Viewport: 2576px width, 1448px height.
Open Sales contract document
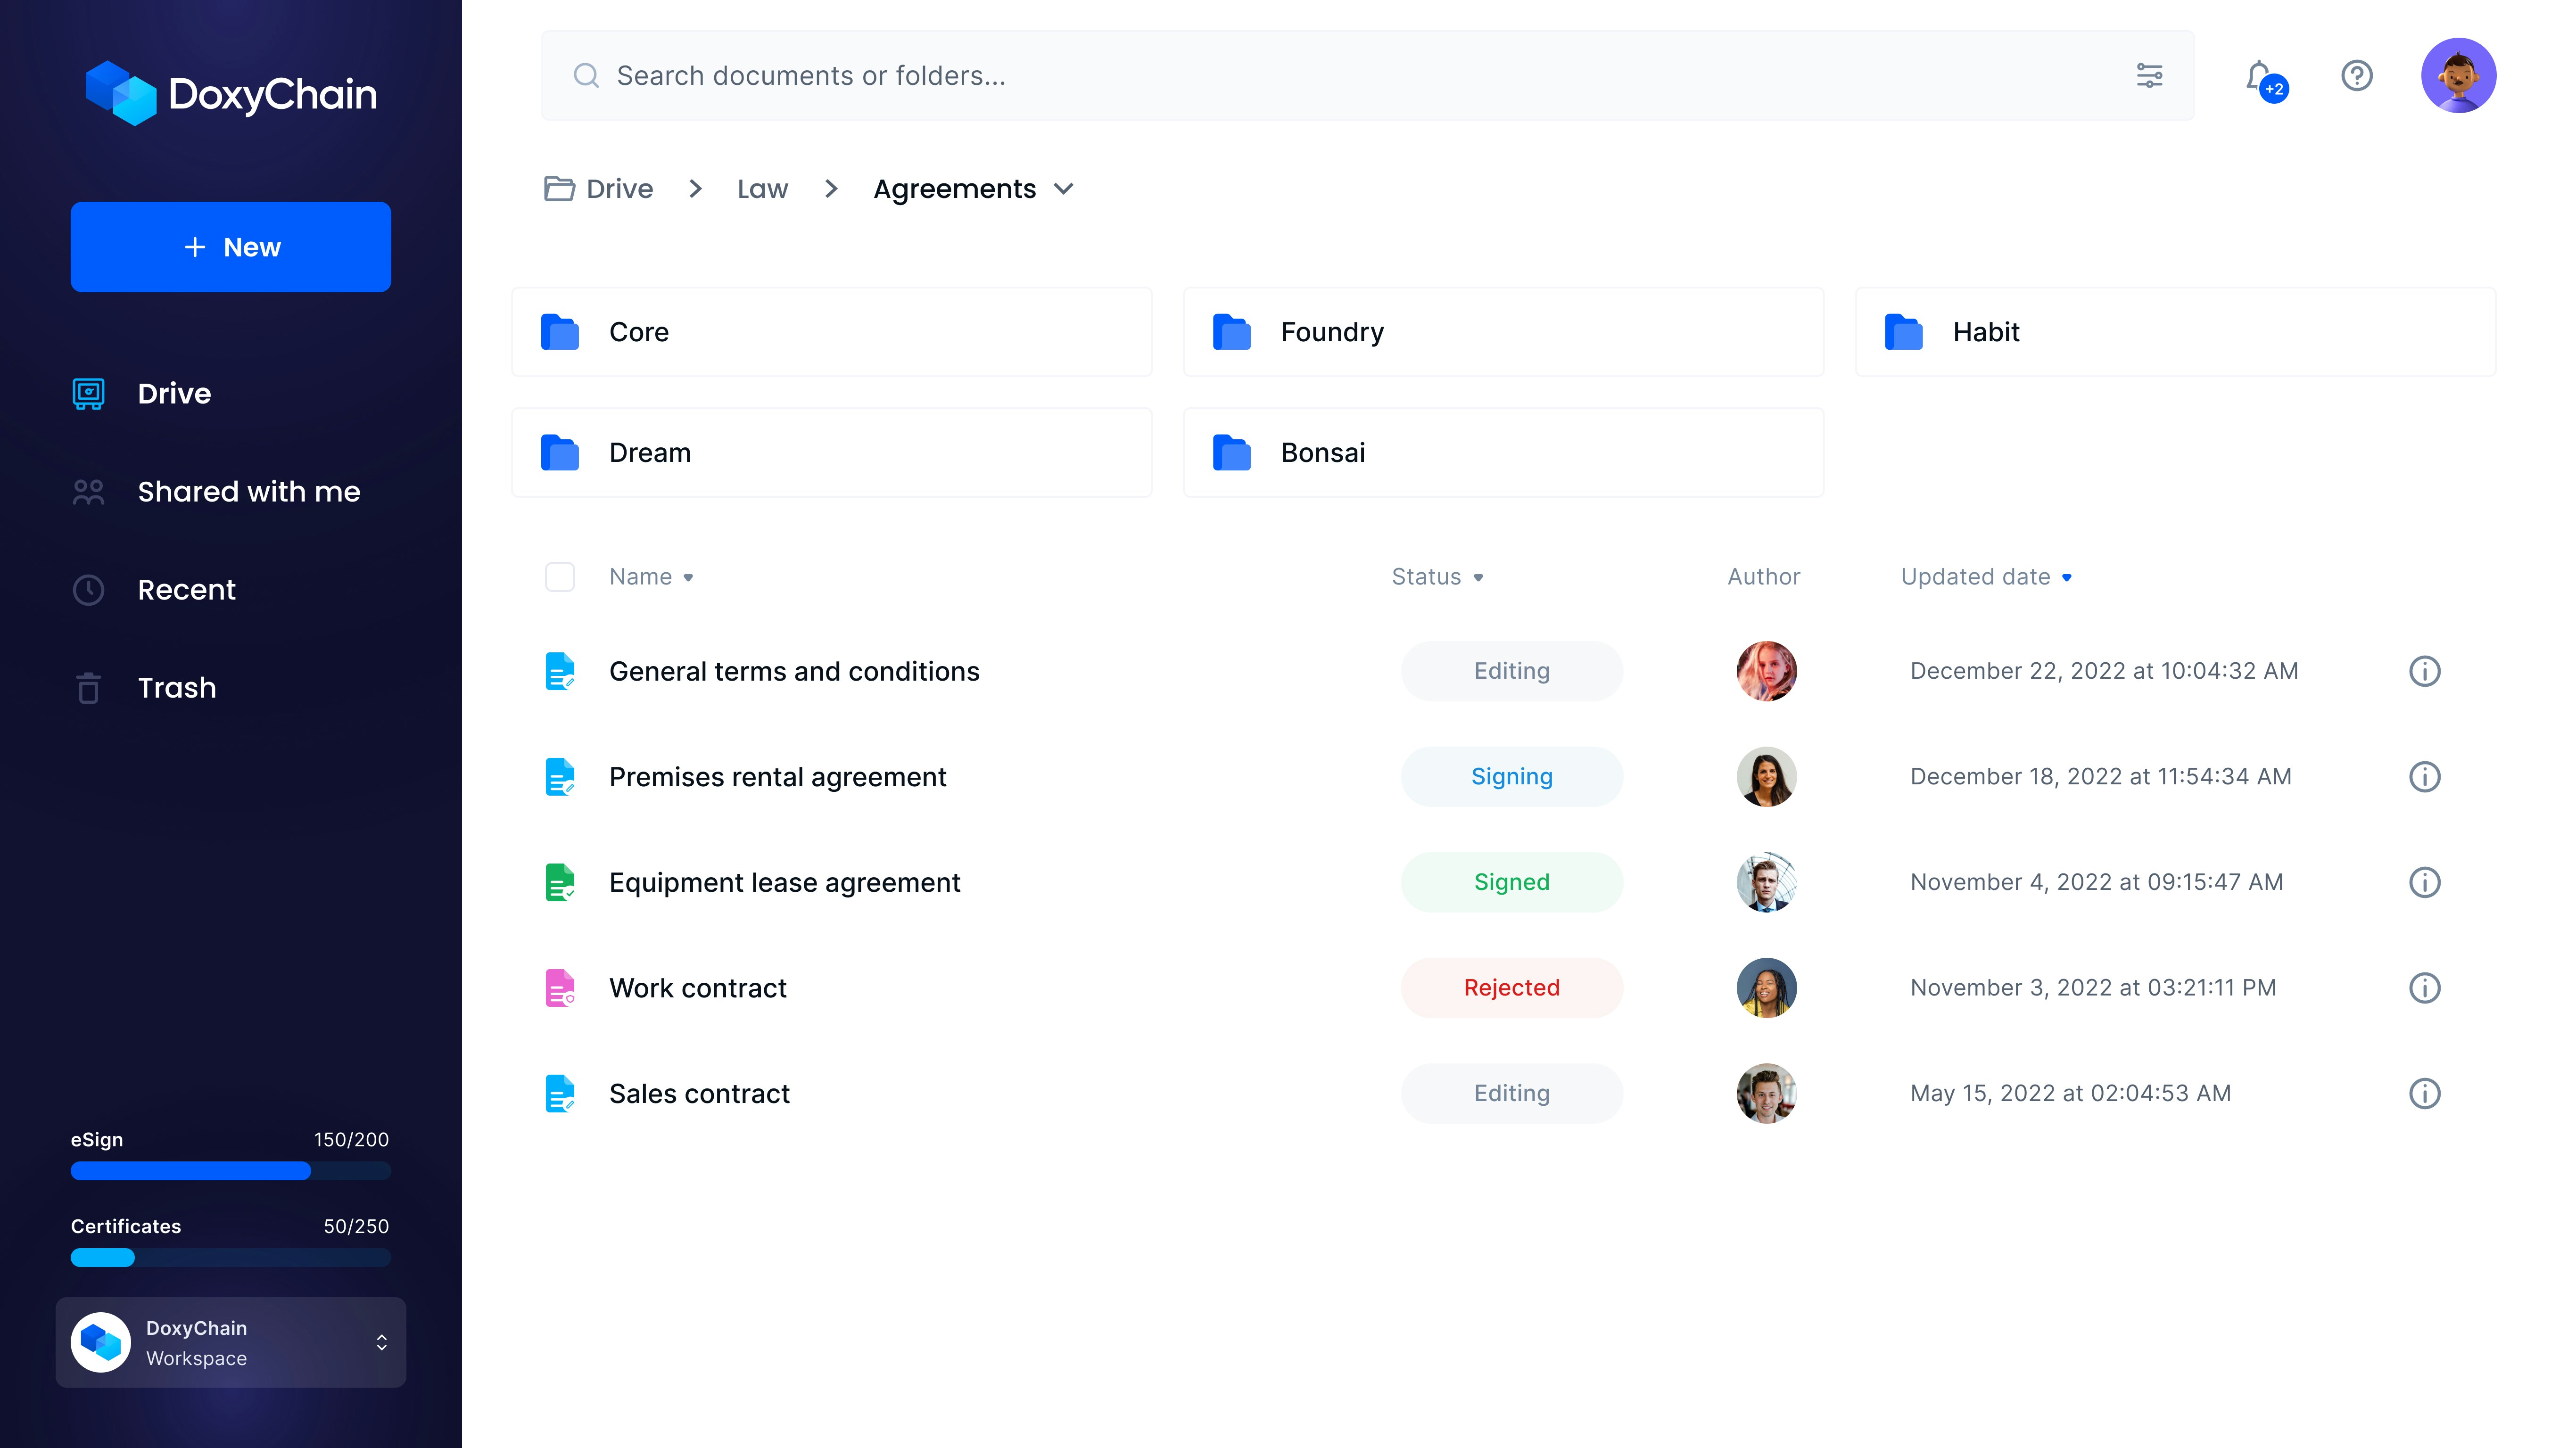(x=699, y=1093)
